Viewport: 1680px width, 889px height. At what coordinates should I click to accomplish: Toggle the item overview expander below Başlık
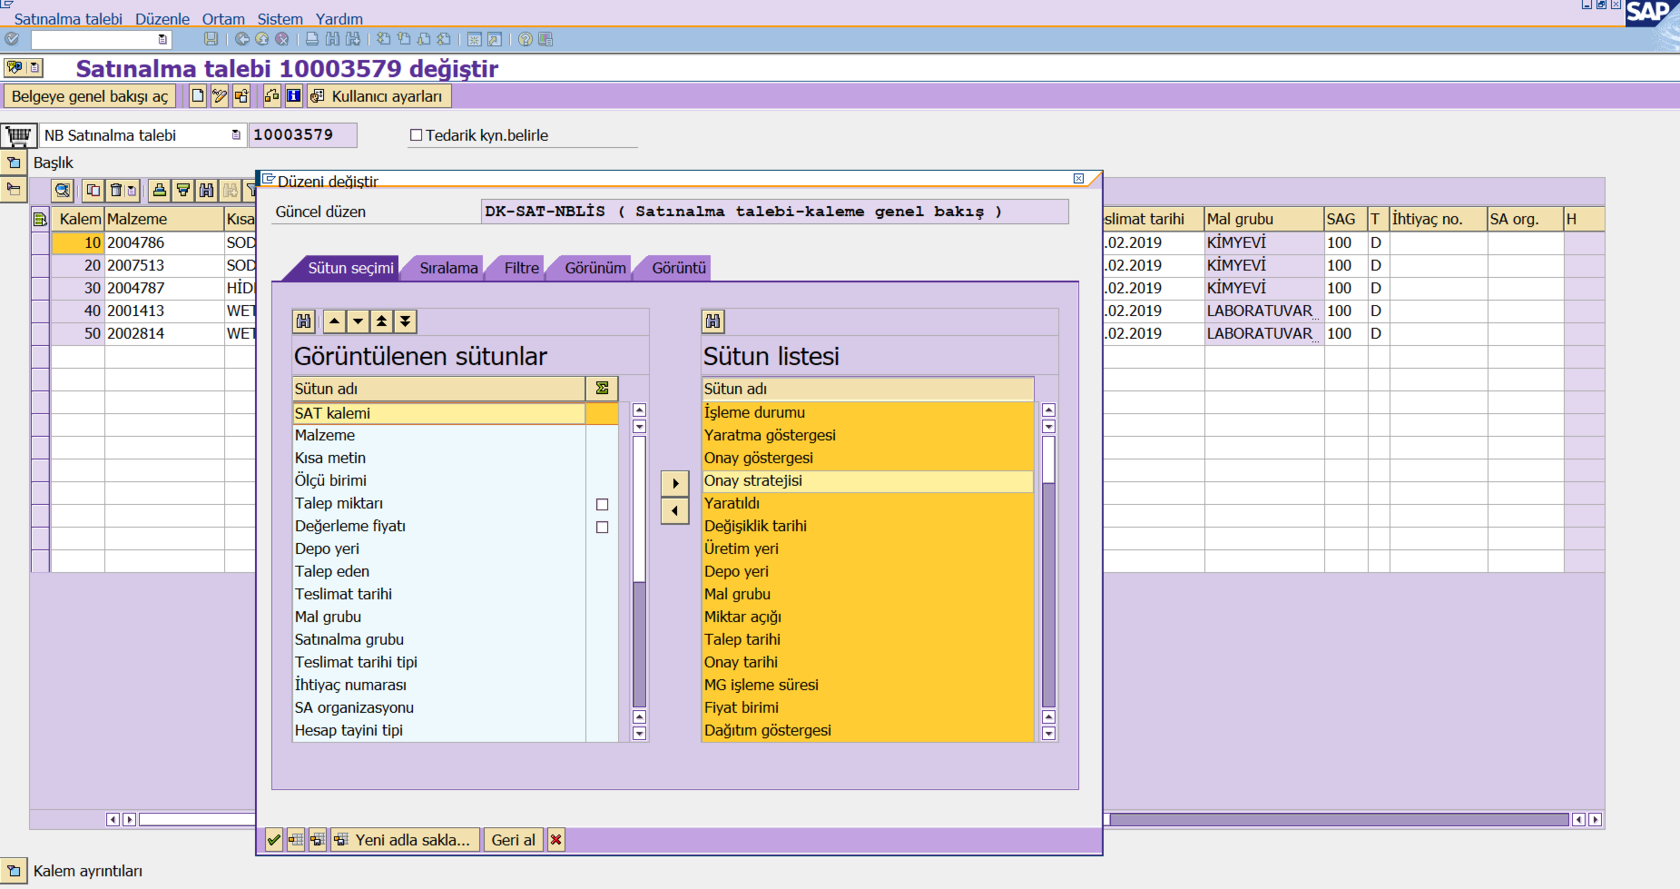pyautogui.click(x=14, y=189)
